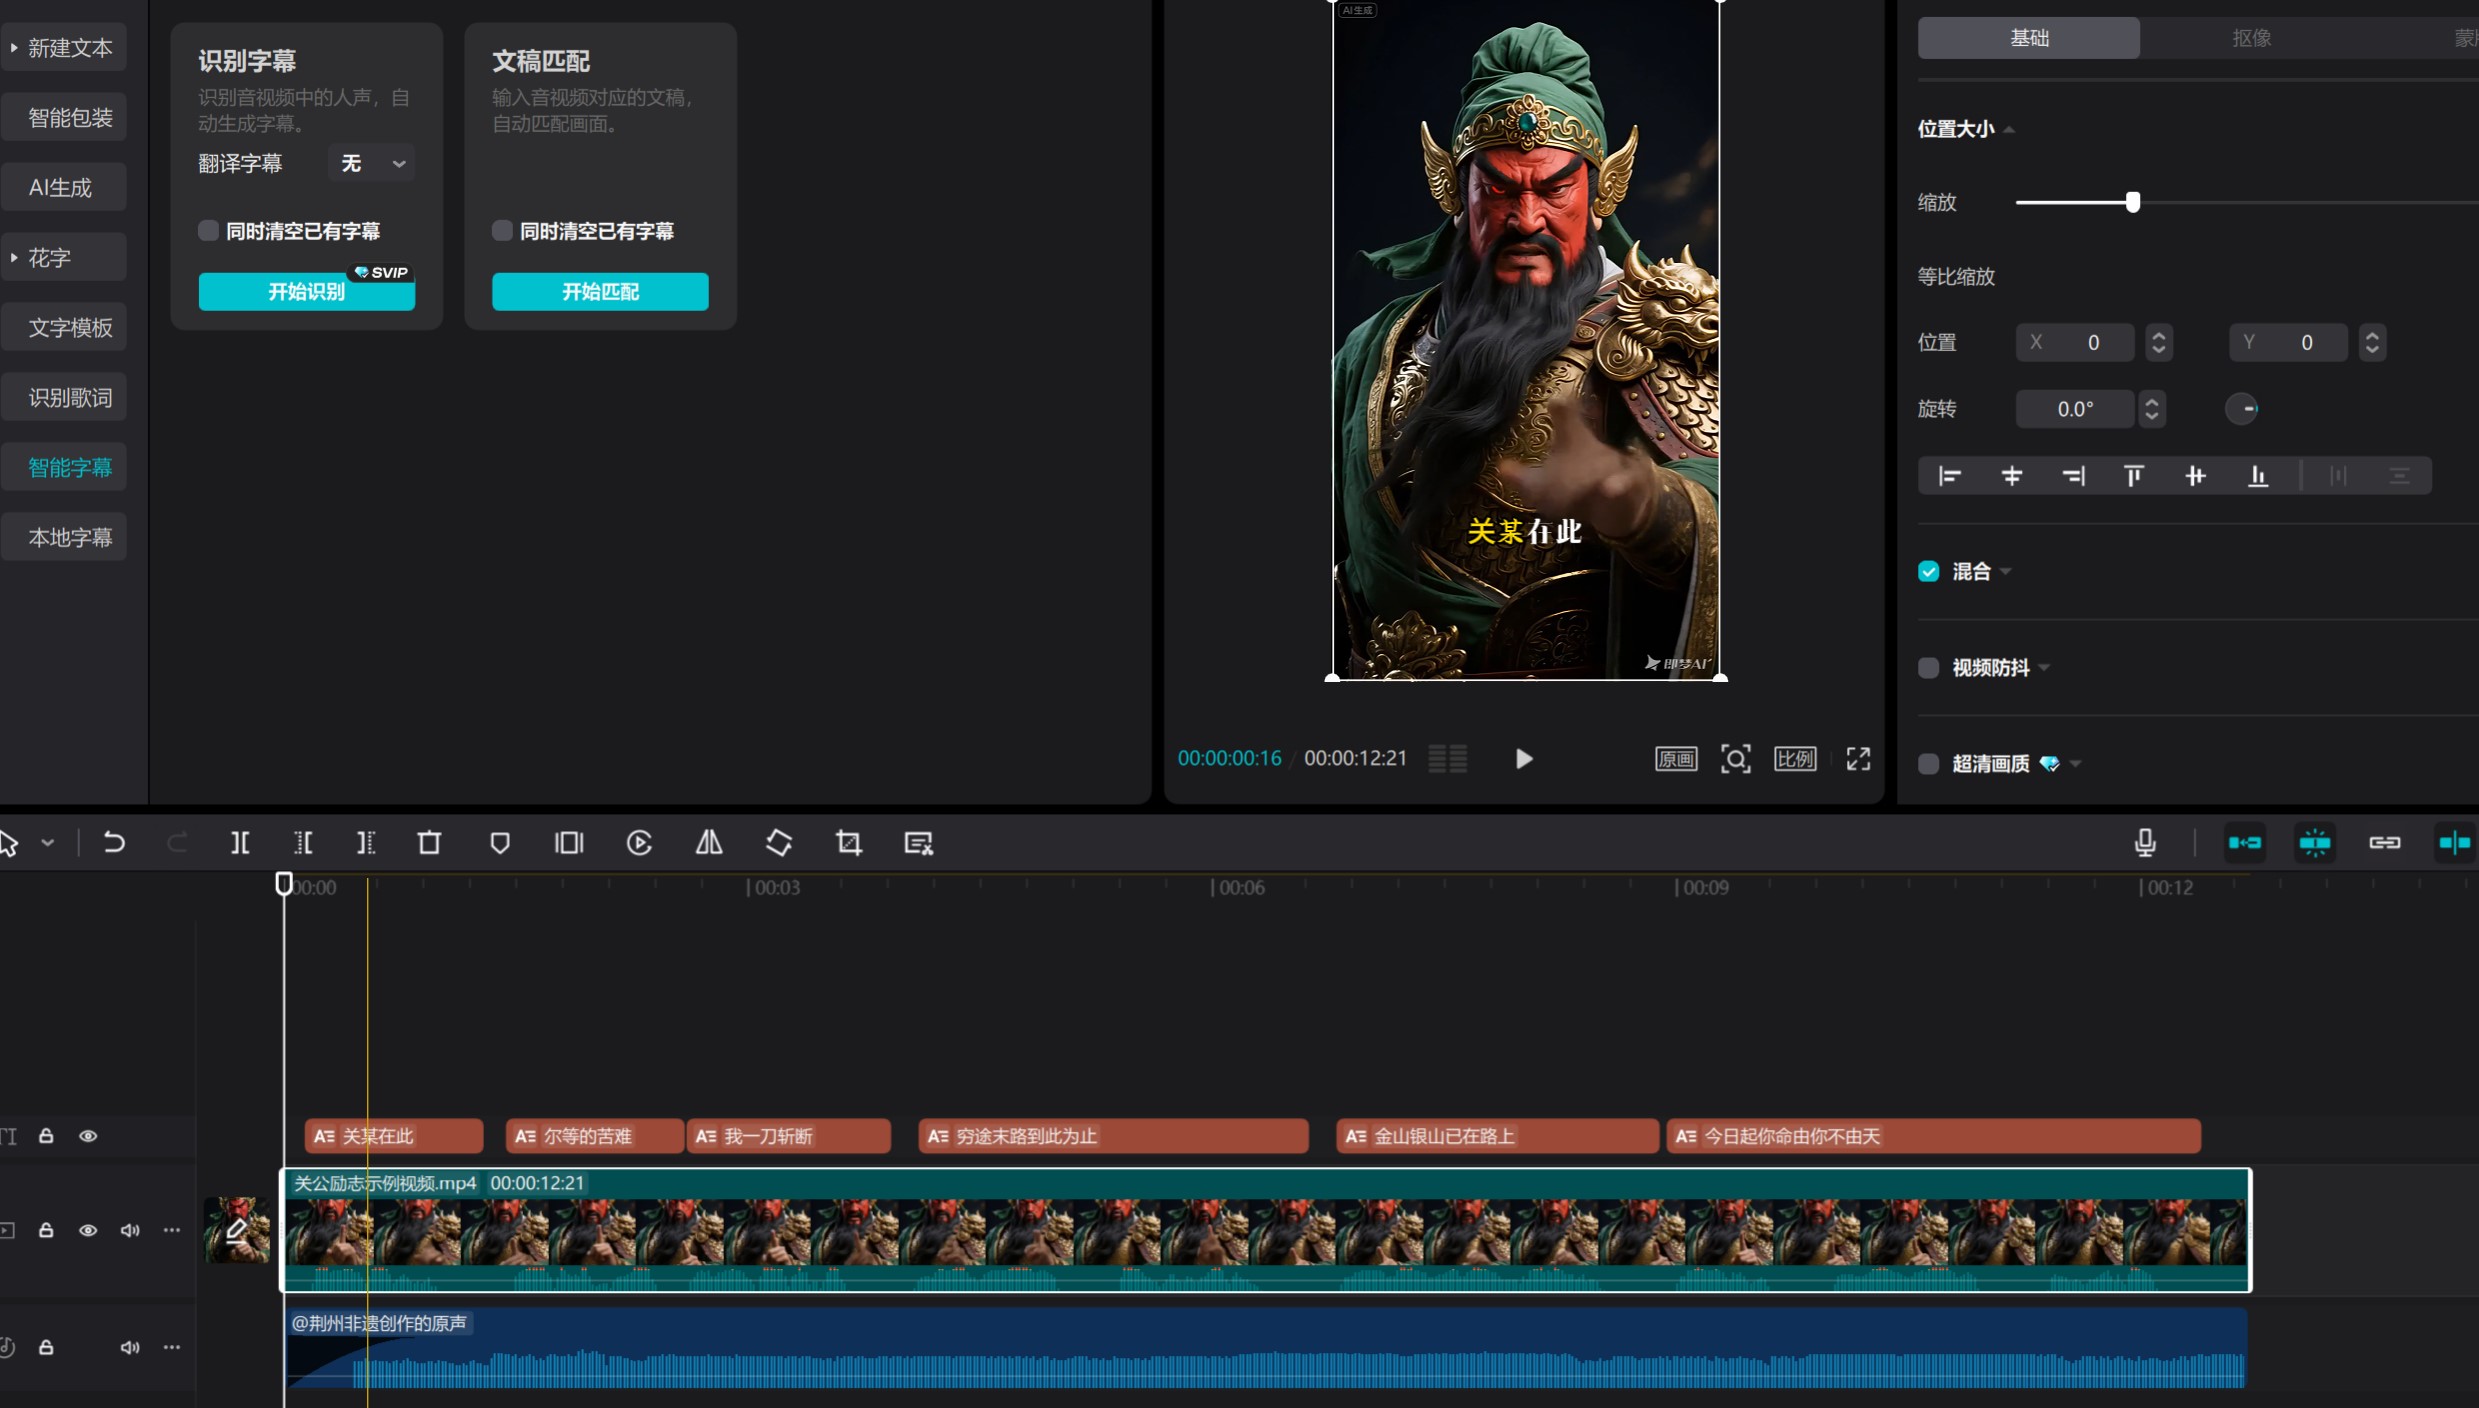Open AI生成 sidebar tab

(64, 188)
